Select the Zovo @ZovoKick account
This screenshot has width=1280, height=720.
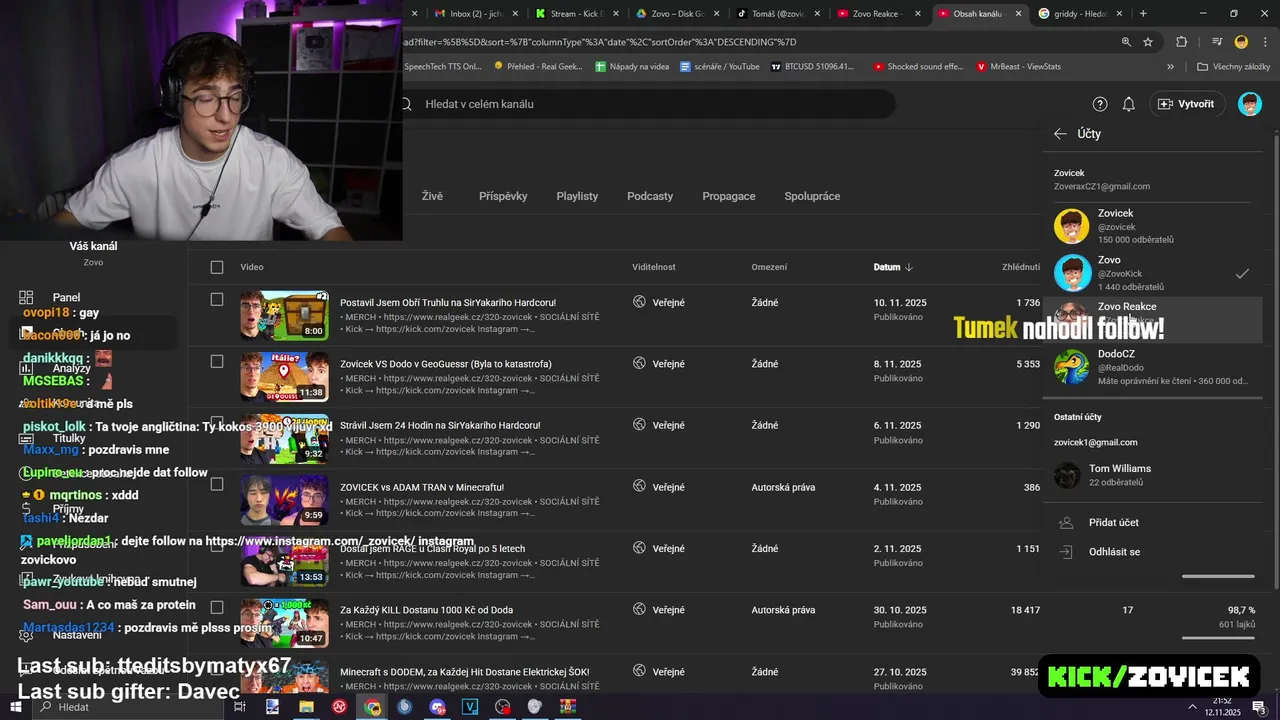point(1152,273)
